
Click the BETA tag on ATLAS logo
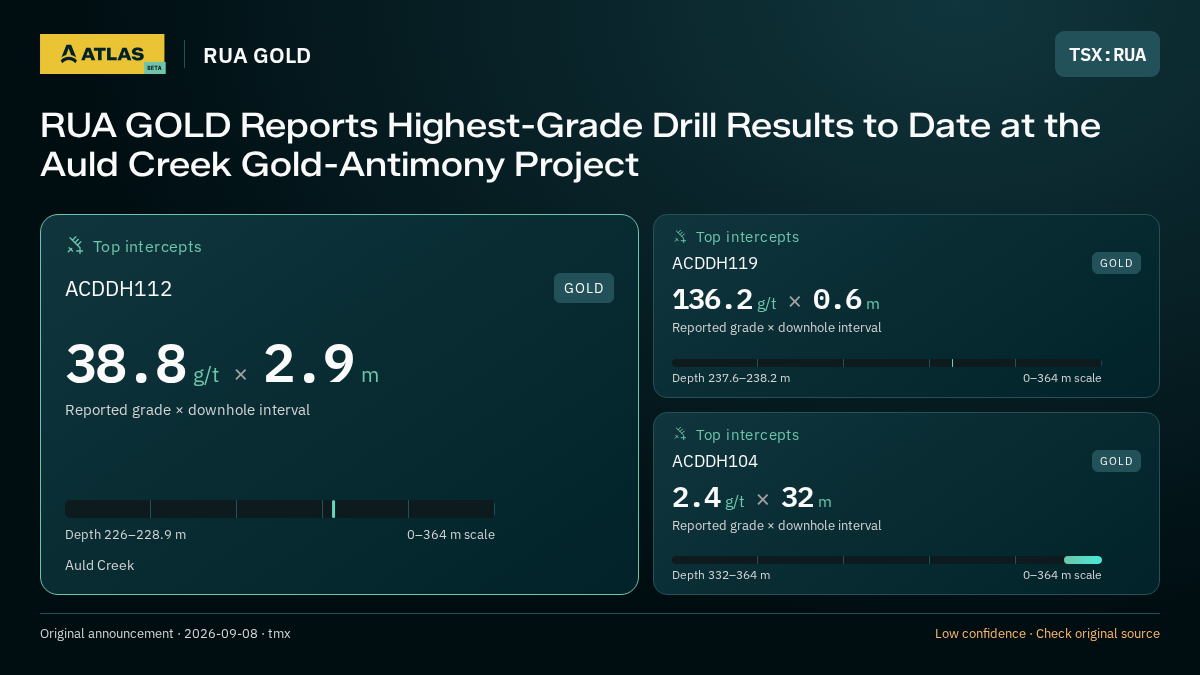(154, 68)
